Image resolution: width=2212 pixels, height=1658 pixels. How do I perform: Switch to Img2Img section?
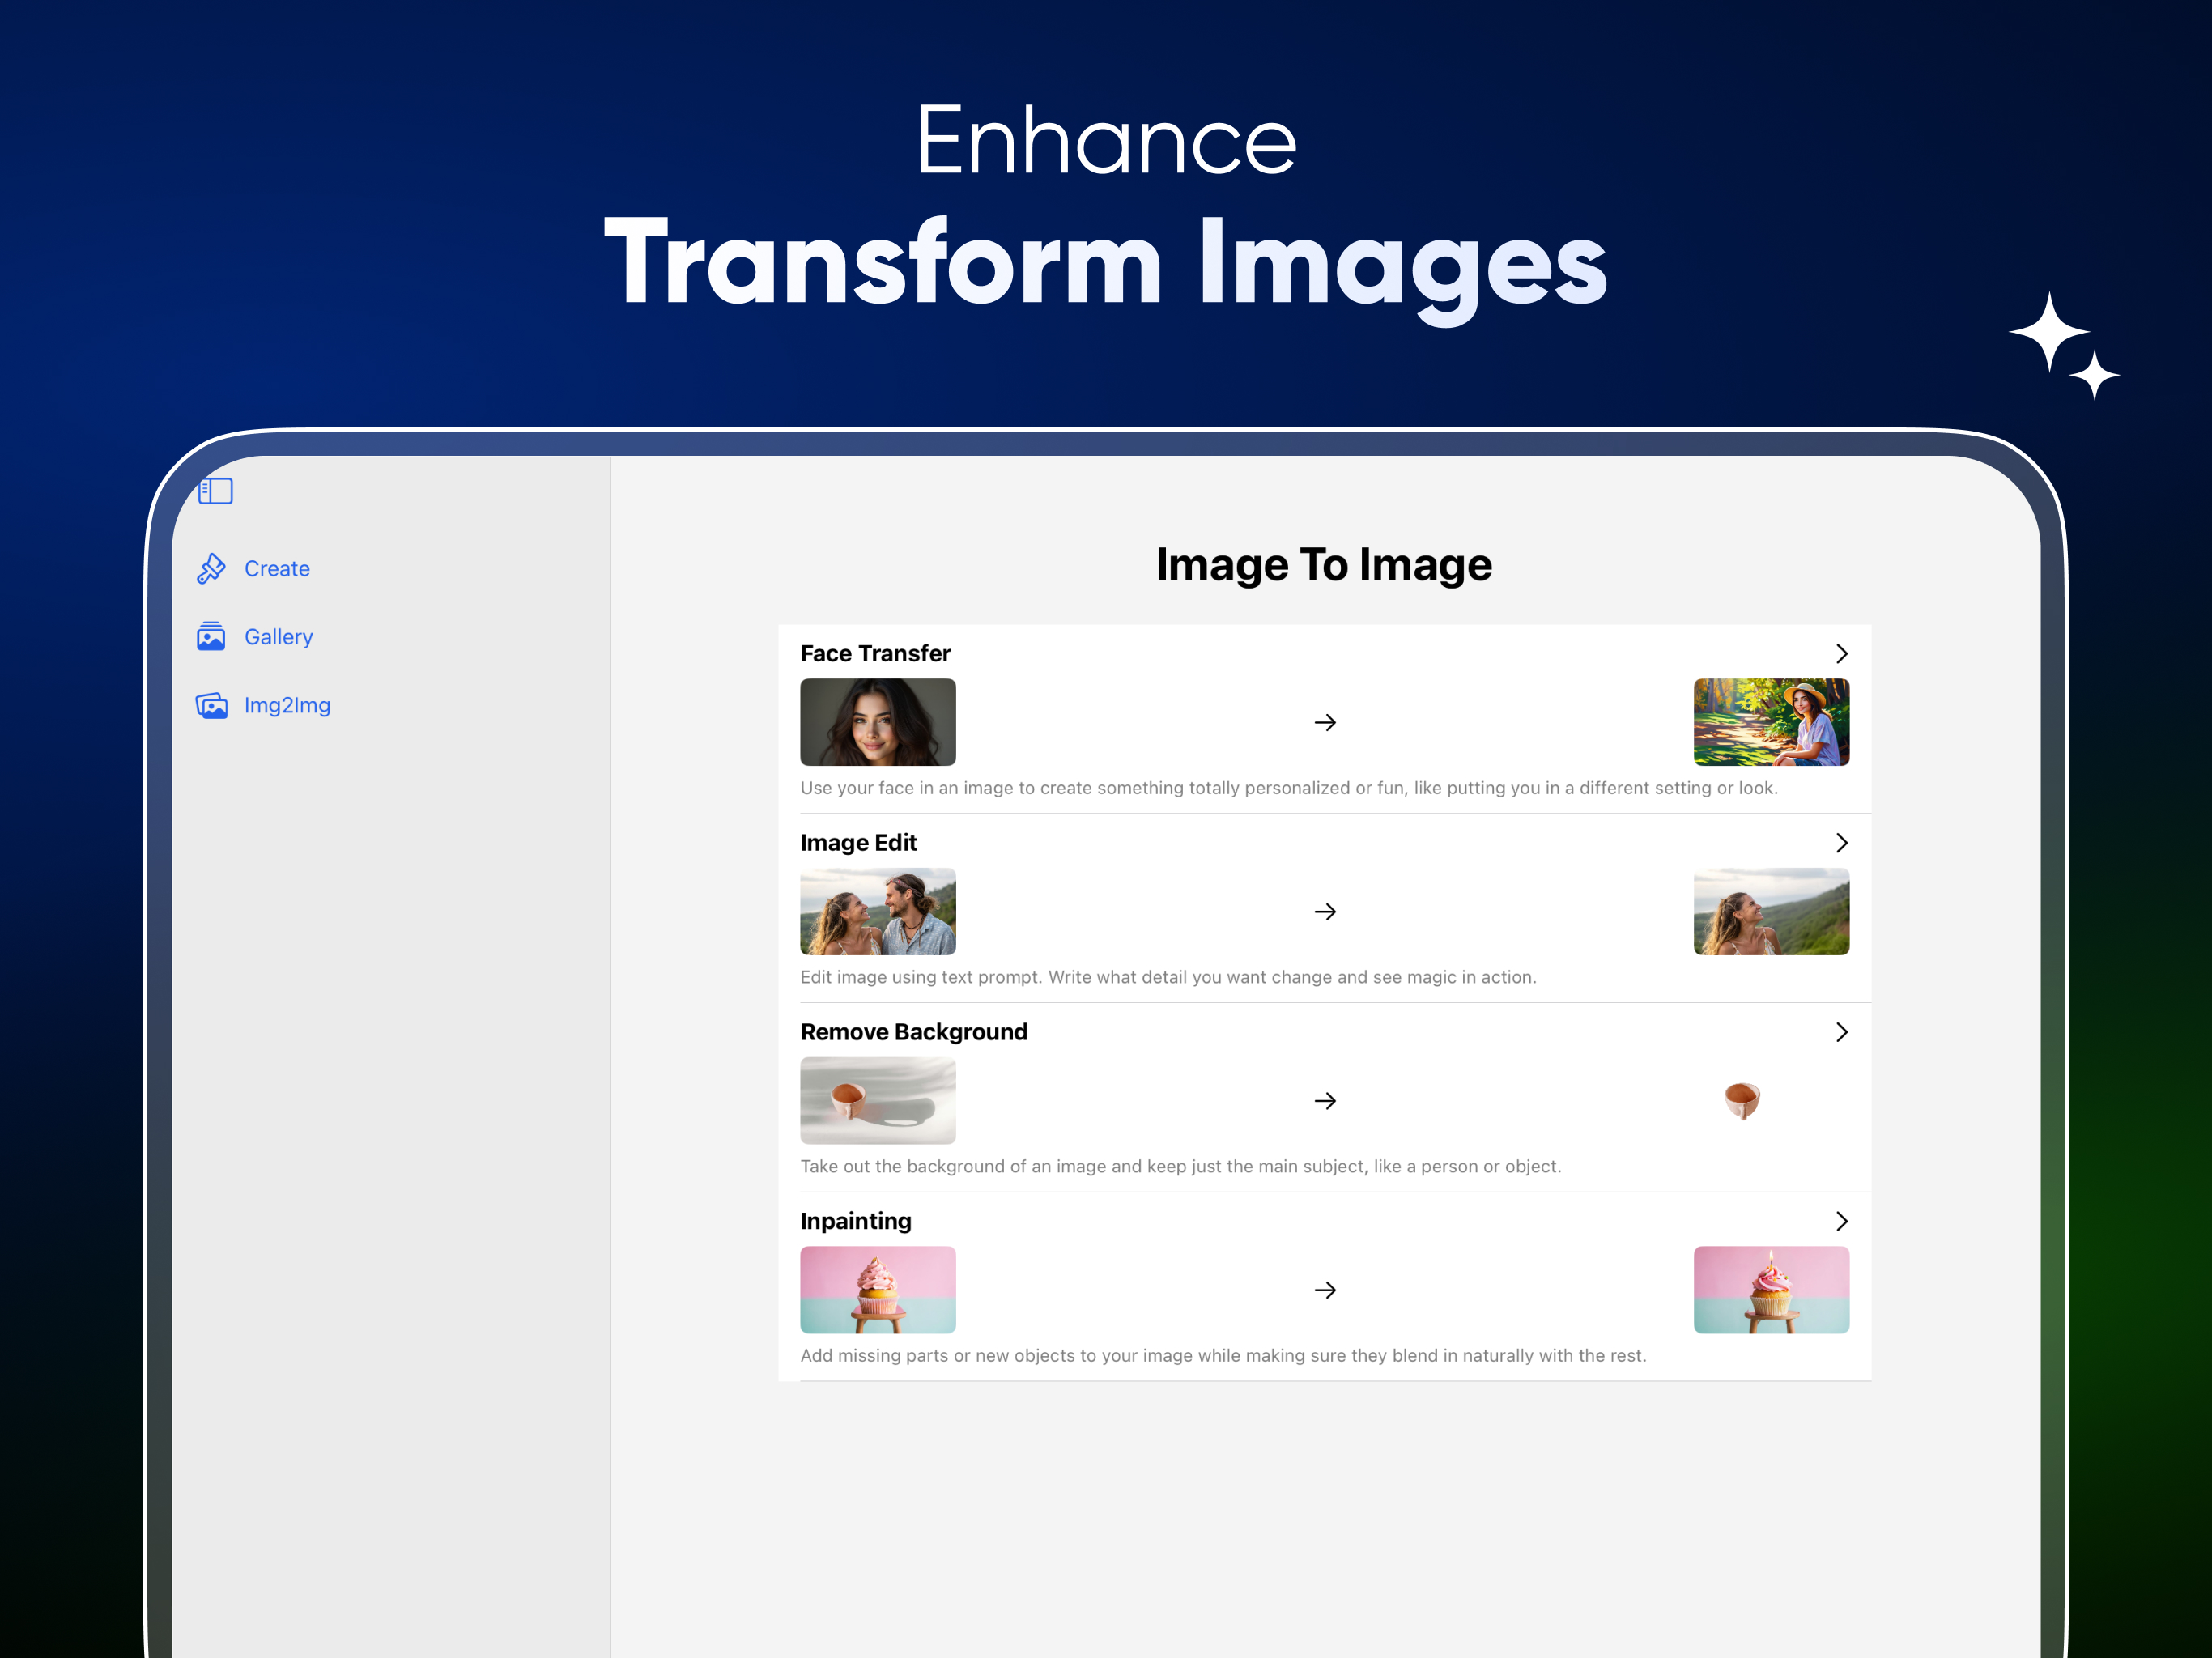pos(287,705)
